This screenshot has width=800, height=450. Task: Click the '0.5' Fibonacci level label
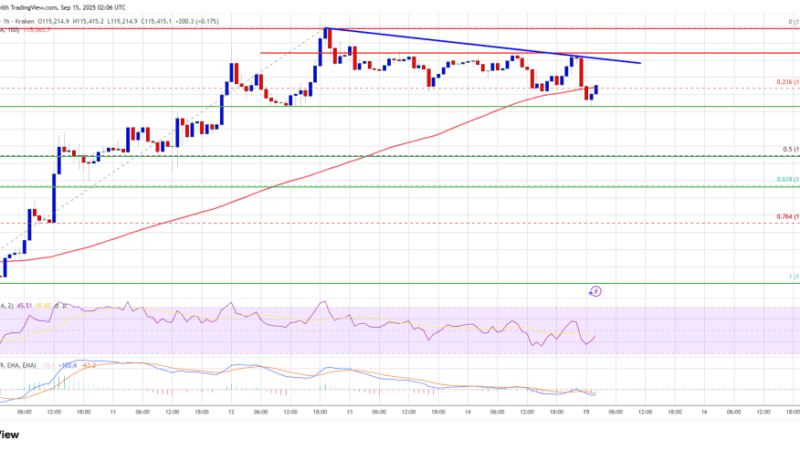coord(787,149)
